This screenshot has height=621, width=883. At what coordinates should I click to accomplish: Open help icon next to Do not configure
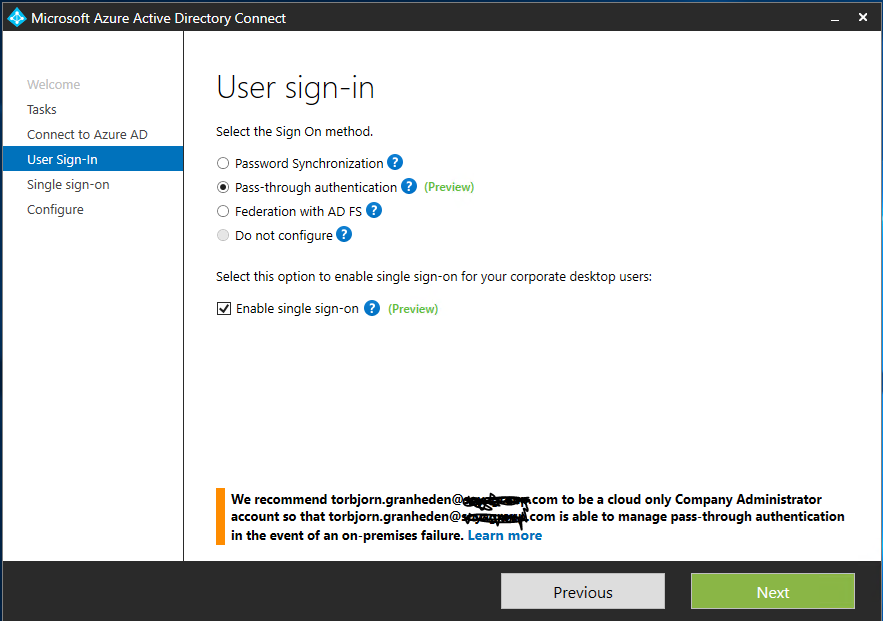(x=344, y=234)
